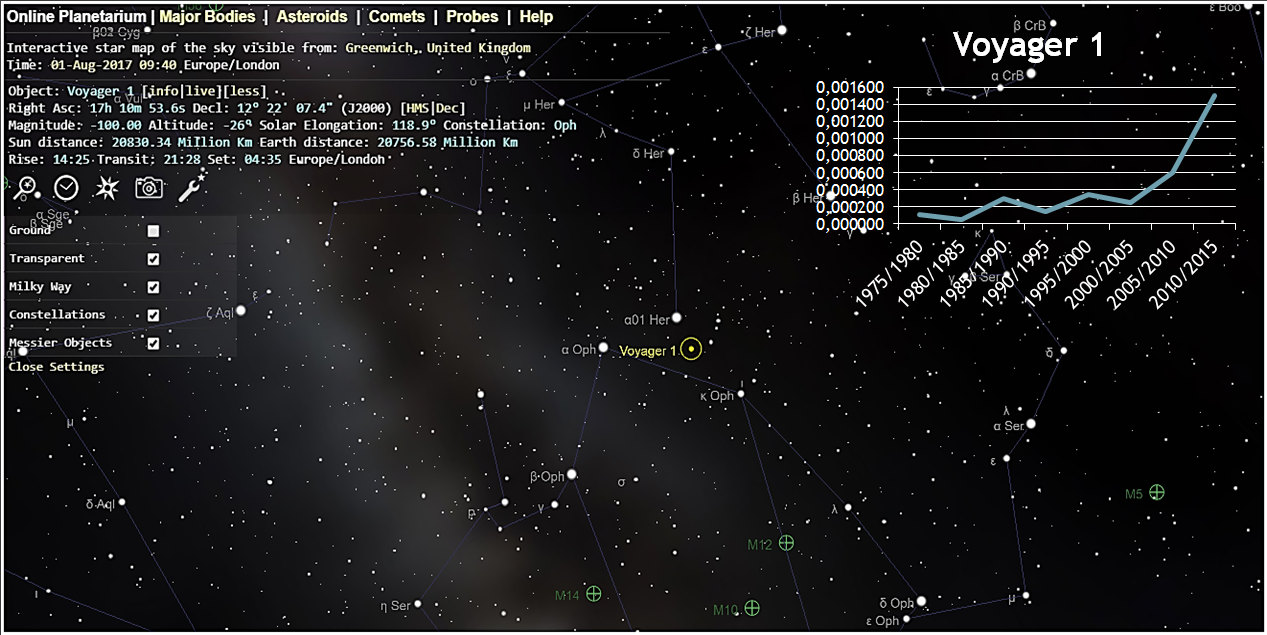
Task: Click the Voyager 1 target marker
Action: pyautogui.click(x=692, y=349)
